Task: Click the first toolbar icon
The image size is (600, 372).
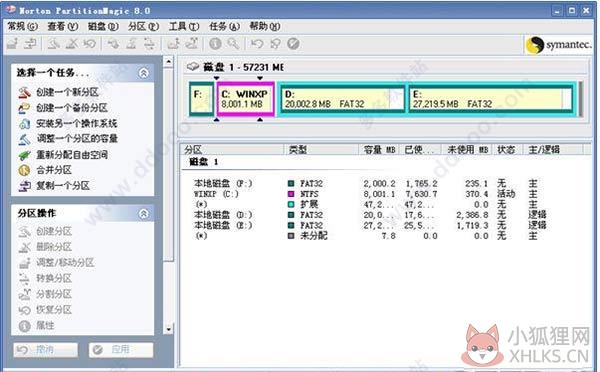Action: pyautogui.click(x=12, y=44)
